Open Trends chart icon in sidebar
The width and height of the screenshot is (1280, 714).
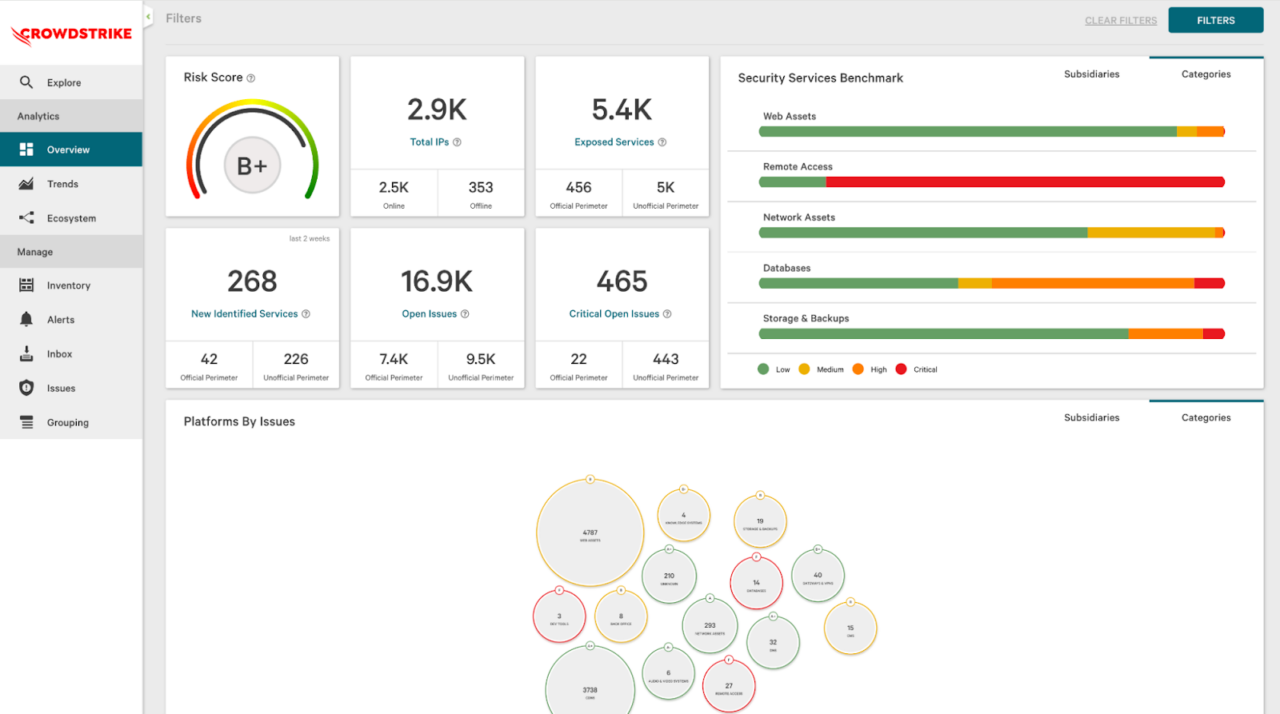[27, 184]
